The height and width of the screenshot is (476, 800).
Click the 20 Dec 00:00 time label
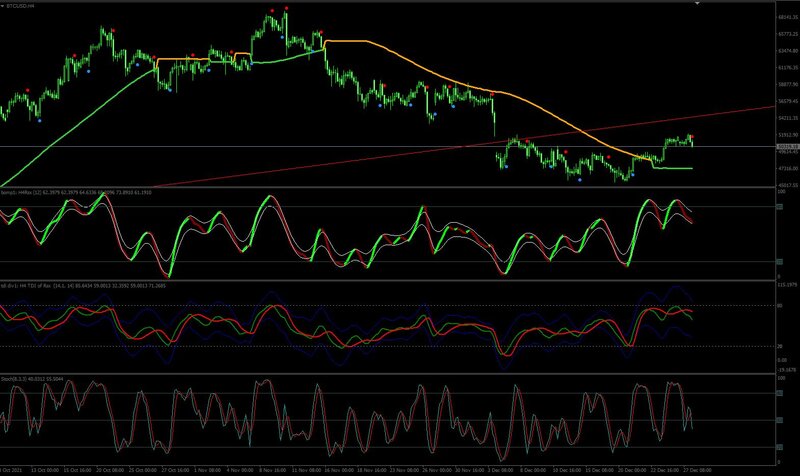coord(632,470)
